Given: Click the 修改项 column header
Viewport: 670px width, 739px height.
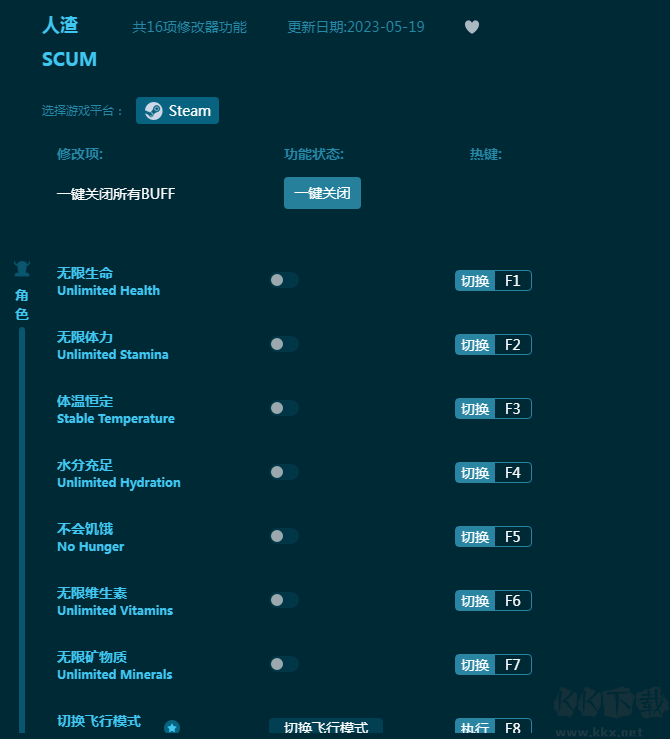Looking at the screenshot, I should click(x=80, y=155).
